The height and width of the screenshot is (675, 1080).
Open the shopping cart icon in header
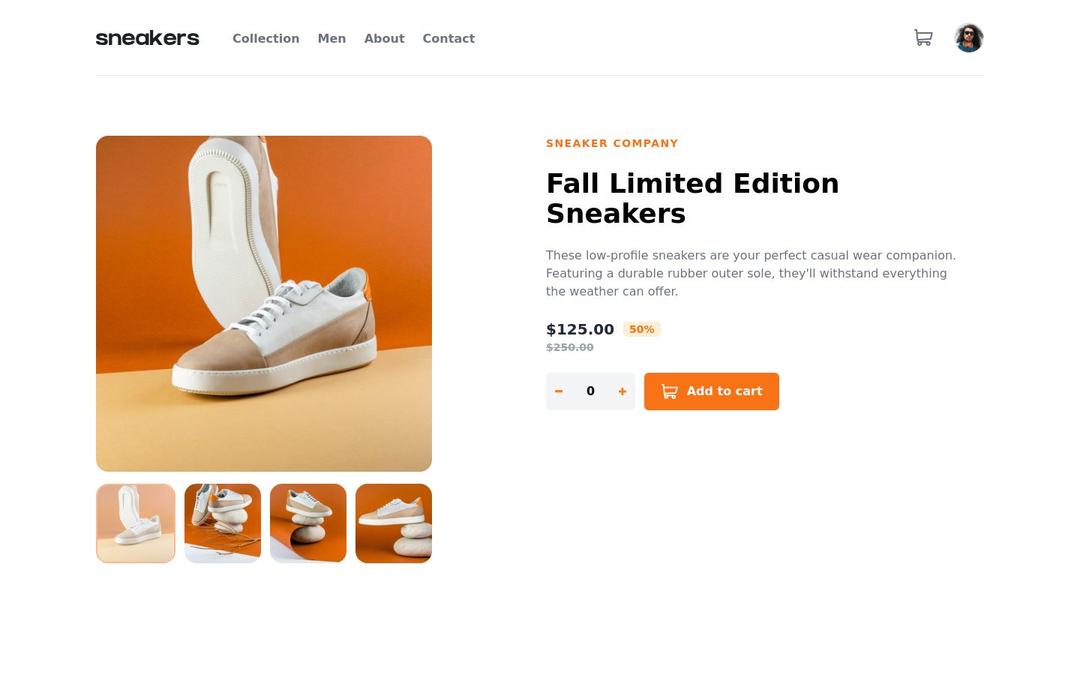[923, 38]
